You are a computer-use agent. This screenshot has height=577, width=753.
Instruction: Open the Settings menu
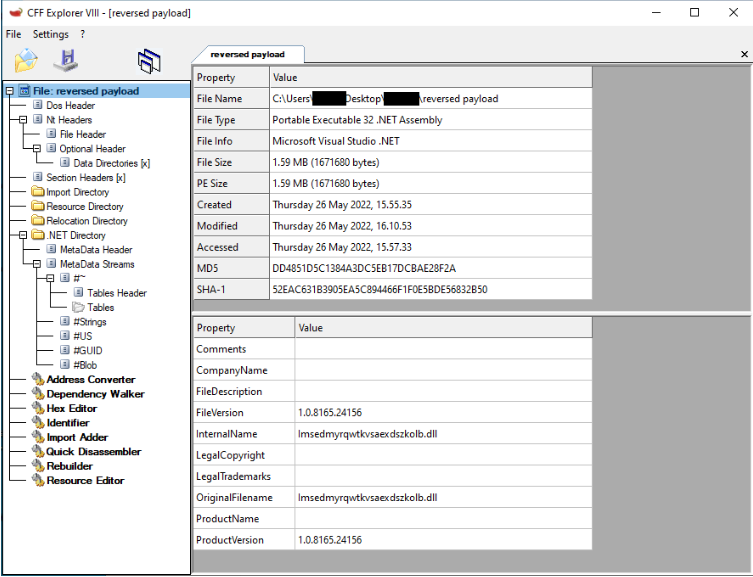(x=50, y=34)
